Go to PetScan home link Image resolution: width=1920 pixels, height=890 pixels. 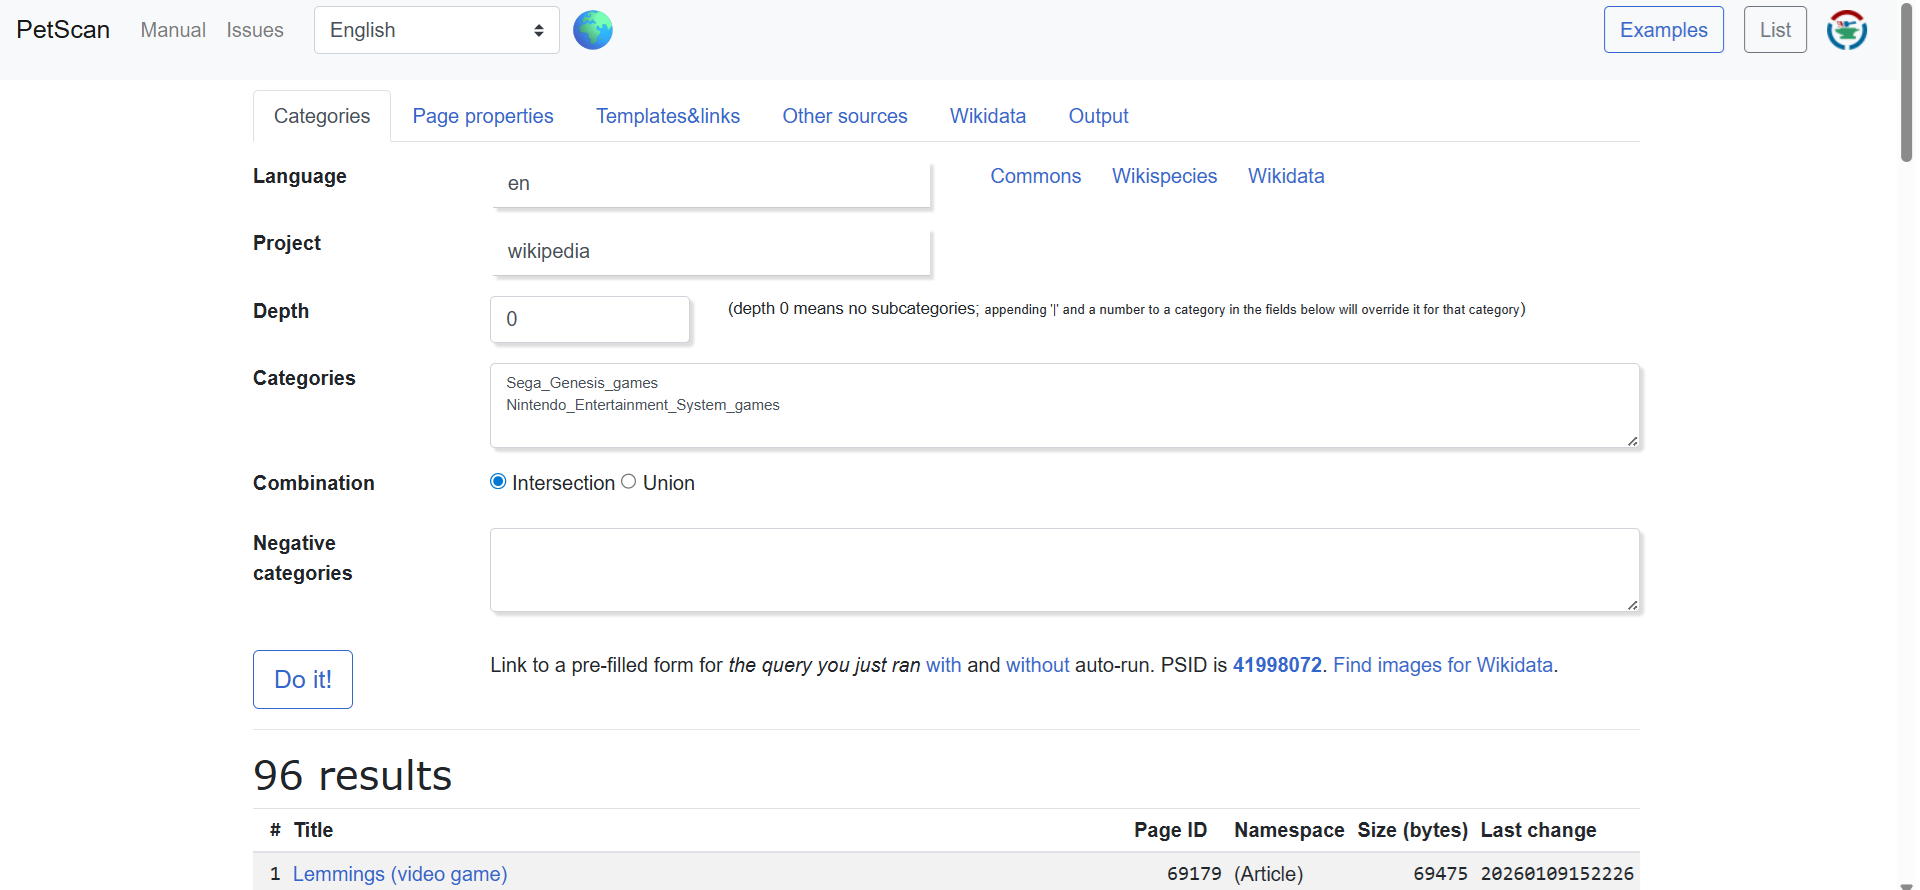(63, 30)
